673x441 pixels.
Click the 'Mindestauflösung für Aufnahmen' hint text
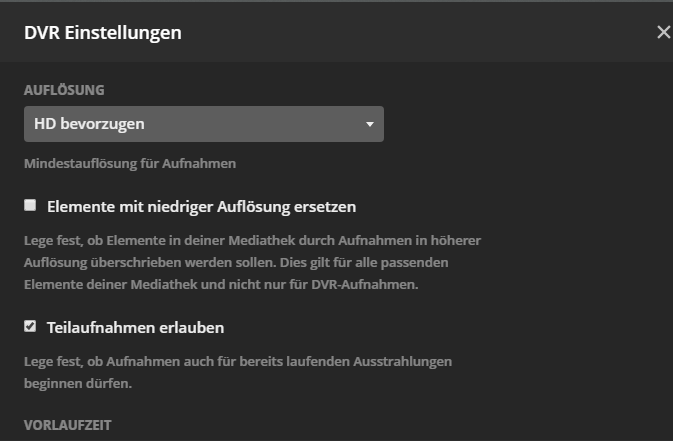(129, 162)
